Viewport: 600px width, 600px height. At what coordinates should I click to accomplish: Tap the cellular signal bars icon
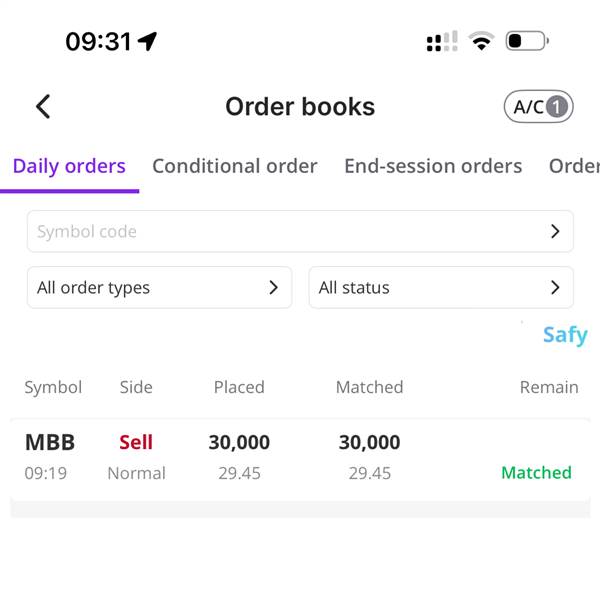coord(442,41)
